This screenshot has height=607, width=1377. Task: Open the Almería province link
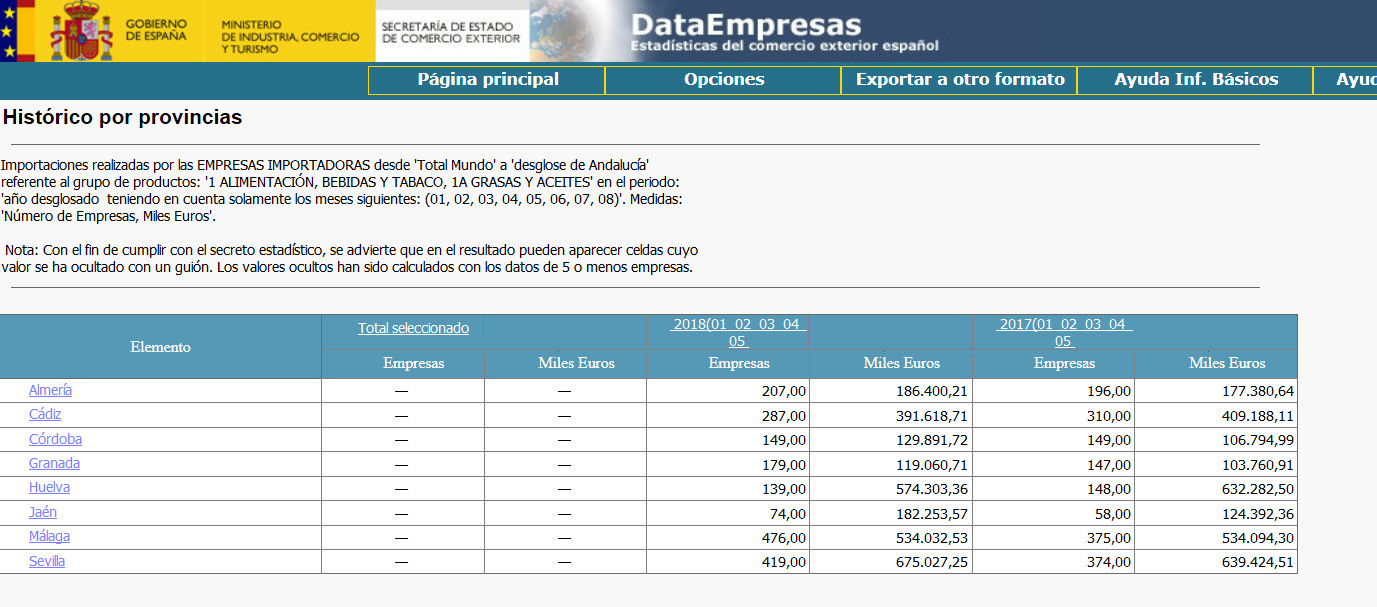coord(50,390)
